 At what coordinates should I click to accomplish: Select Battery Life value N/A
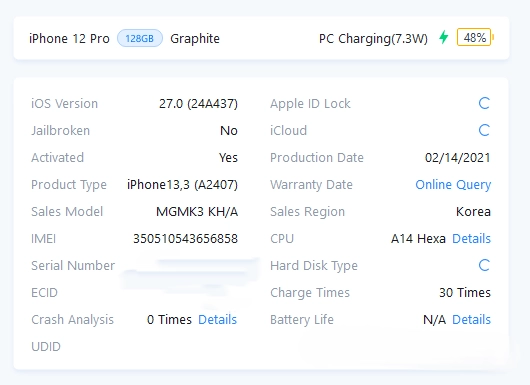(434, 319)
